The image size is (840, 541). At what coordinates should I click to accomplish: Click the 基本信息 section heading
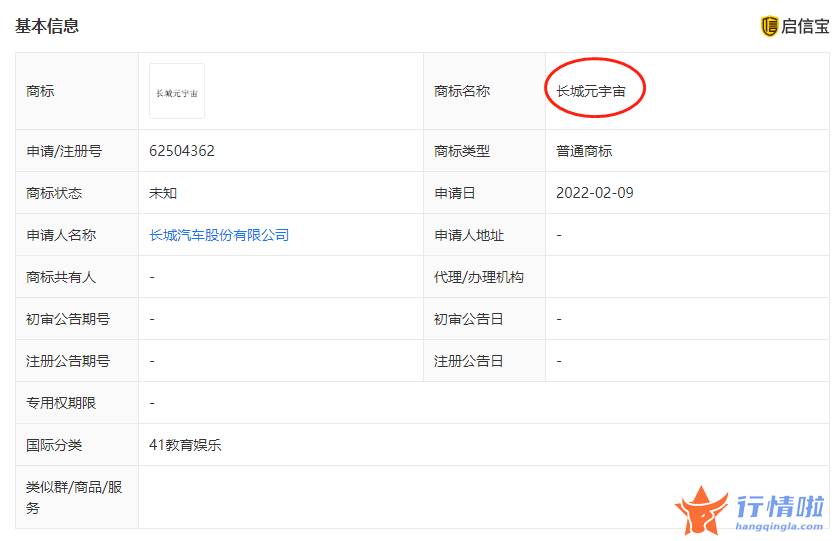coord(47,26)
